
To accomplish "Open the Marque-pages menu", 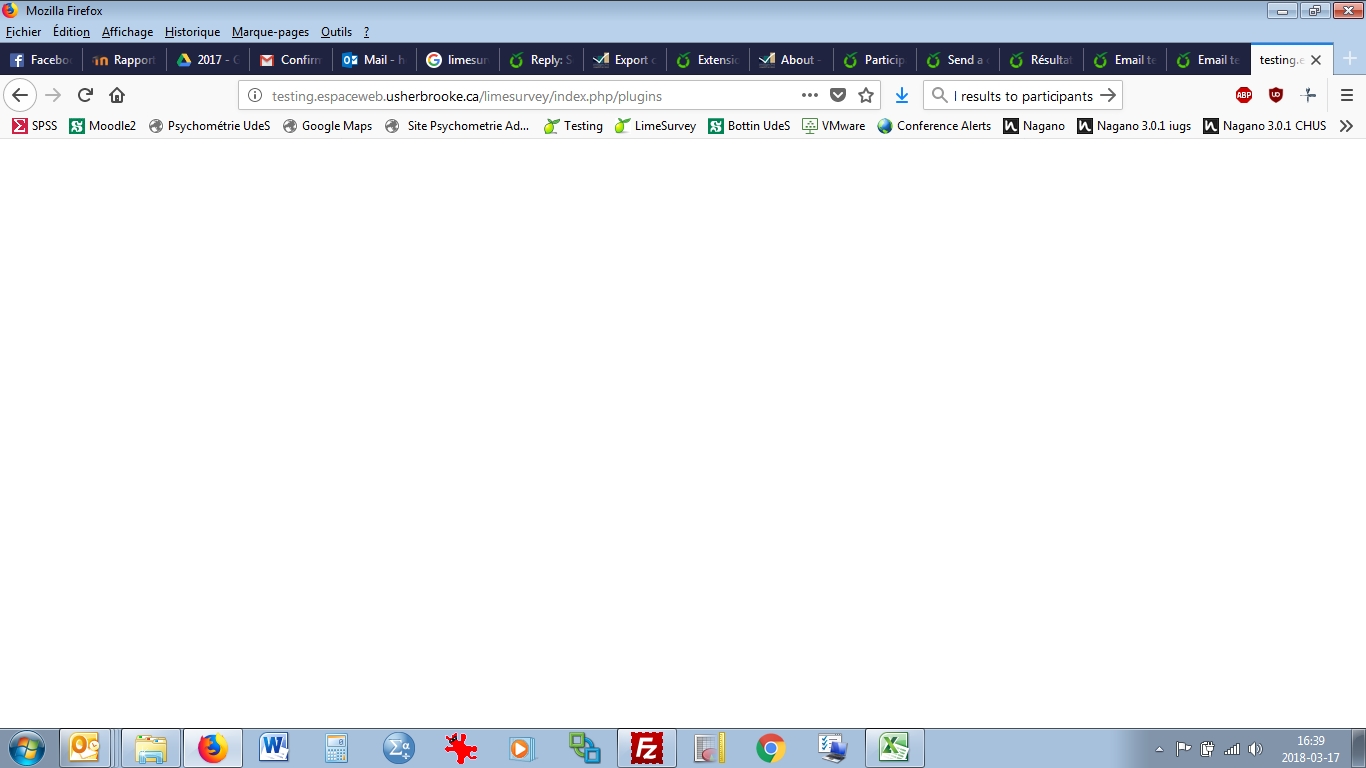I will [x=270, y=32].
